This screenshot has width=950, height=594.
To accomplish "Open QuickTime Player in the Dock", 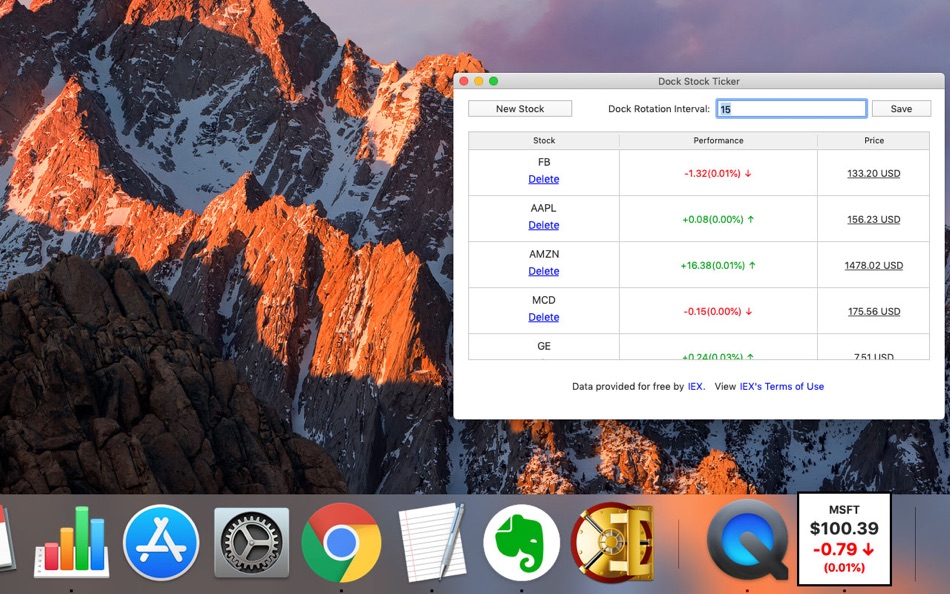I will [748, 541].
